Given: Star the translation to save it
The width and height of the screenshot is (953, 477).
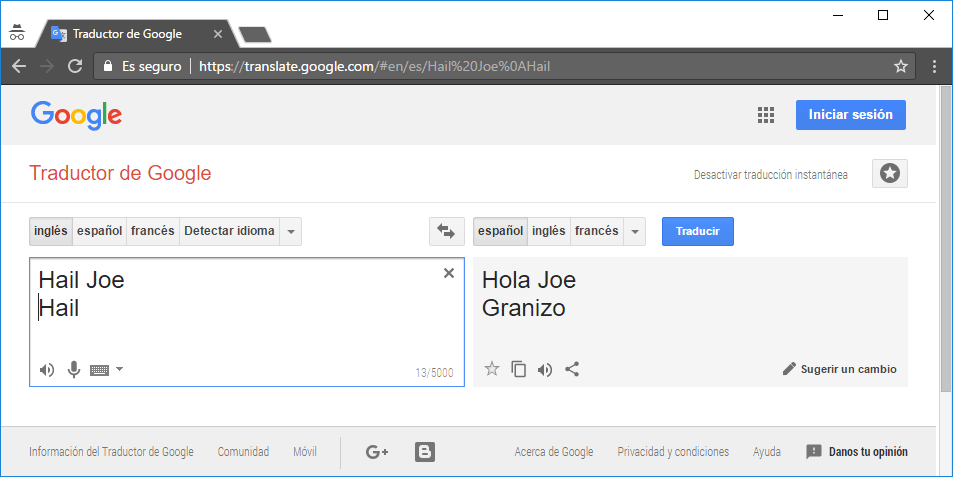Looking at the screenshot, I should tap(491, 369).
